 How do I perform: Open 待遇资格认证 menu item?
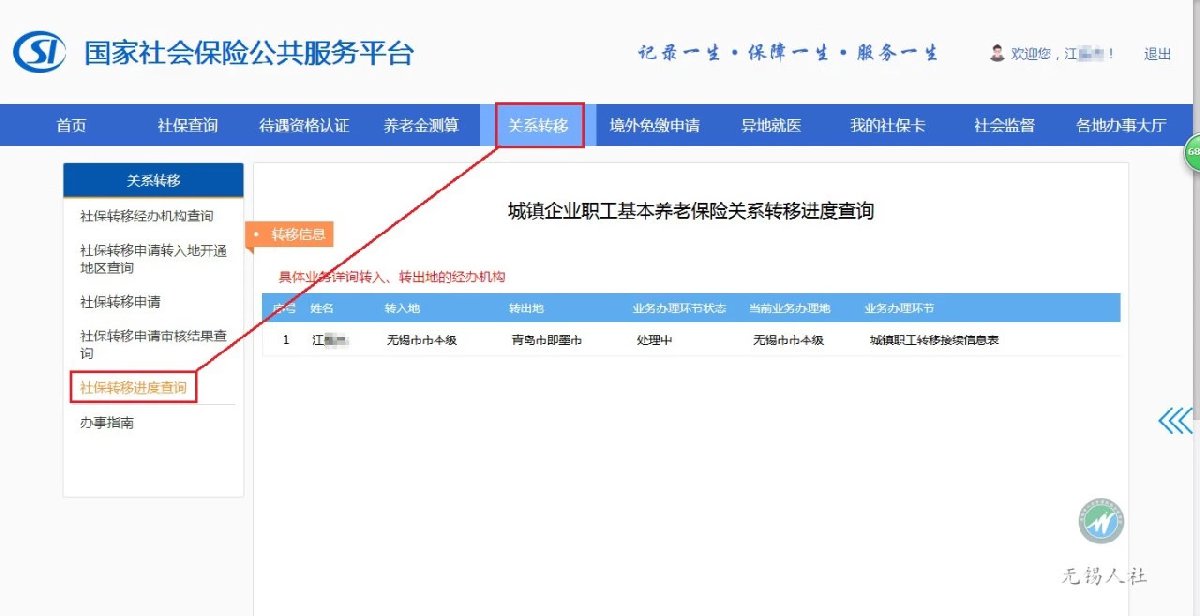pos(304,126)
